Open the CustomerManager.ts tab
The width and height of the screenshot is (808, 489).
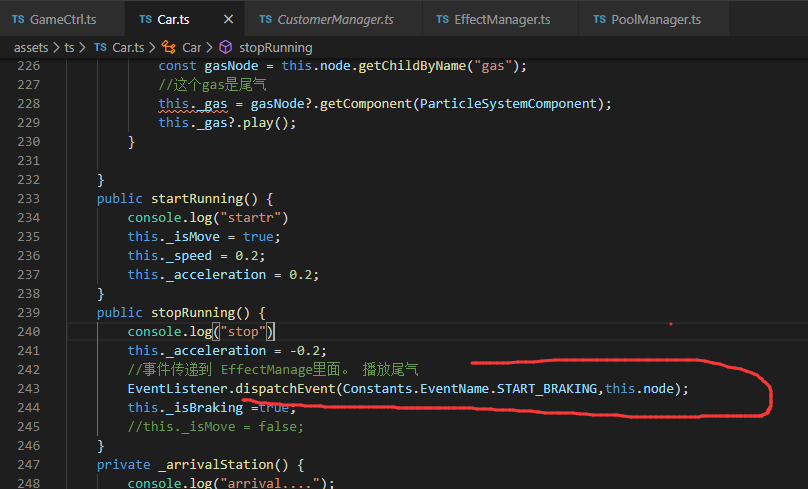(335, 20)
